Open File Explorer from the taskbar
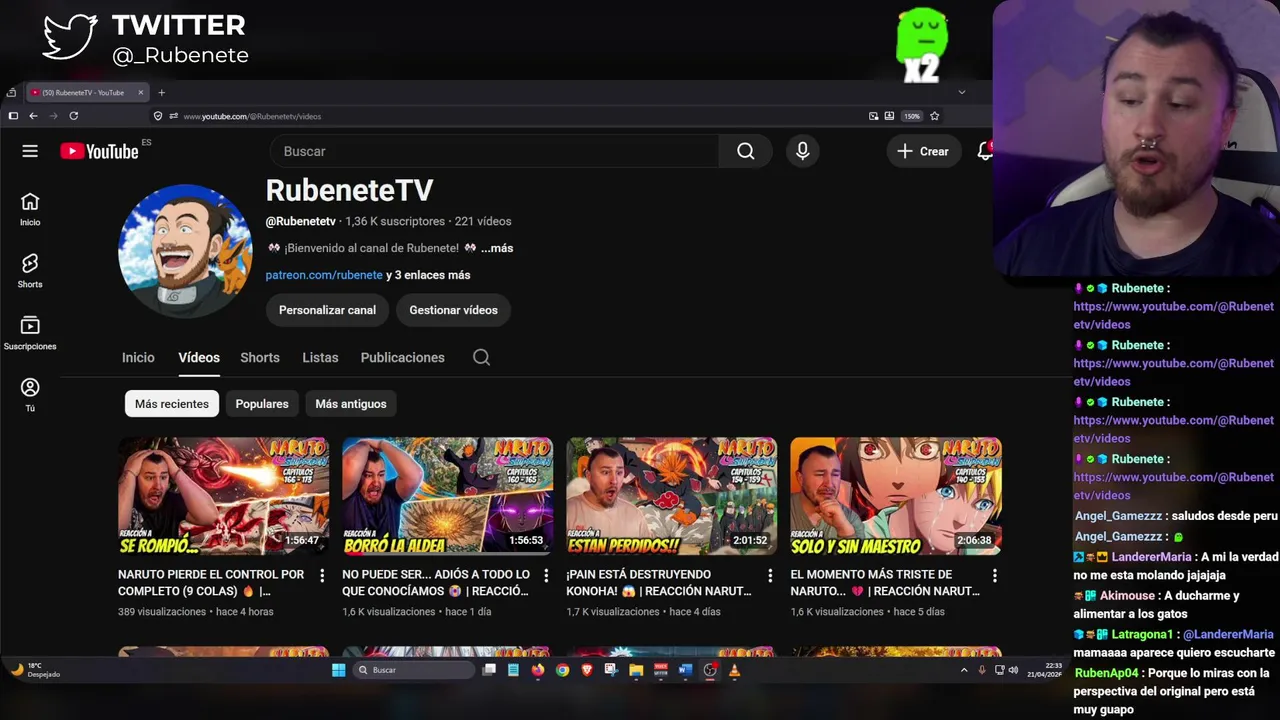Viewport: 1280px width, 720px height. click(635, 670)
